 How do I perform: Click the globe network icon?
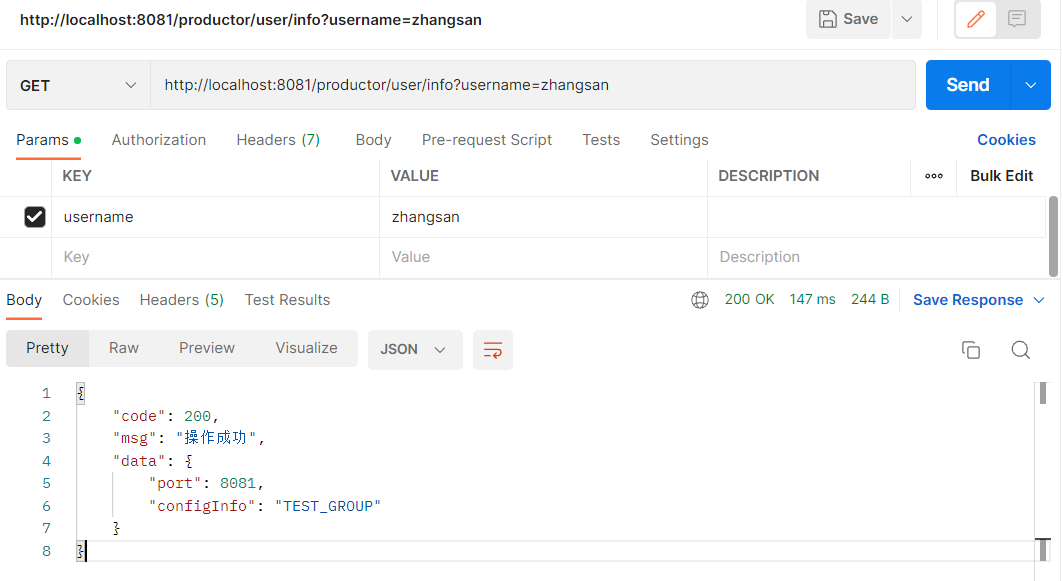pos(700,300)
